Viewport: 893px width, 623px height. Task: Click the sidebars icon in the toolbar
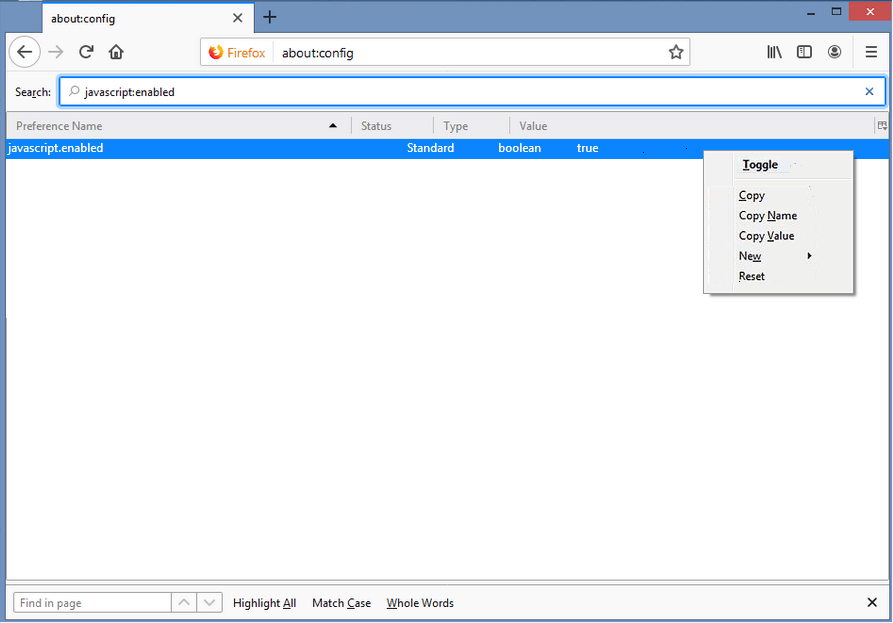point(804,51)
